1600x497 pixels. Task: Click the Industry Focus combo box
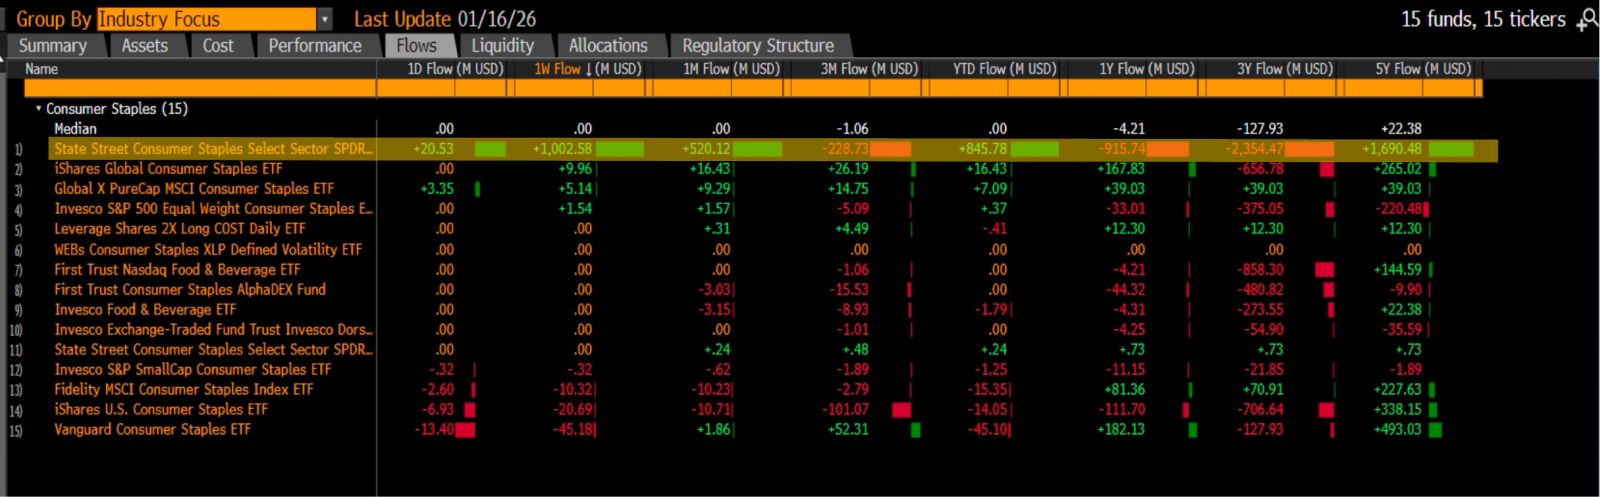pyautogui.click(x=207, y=20)
